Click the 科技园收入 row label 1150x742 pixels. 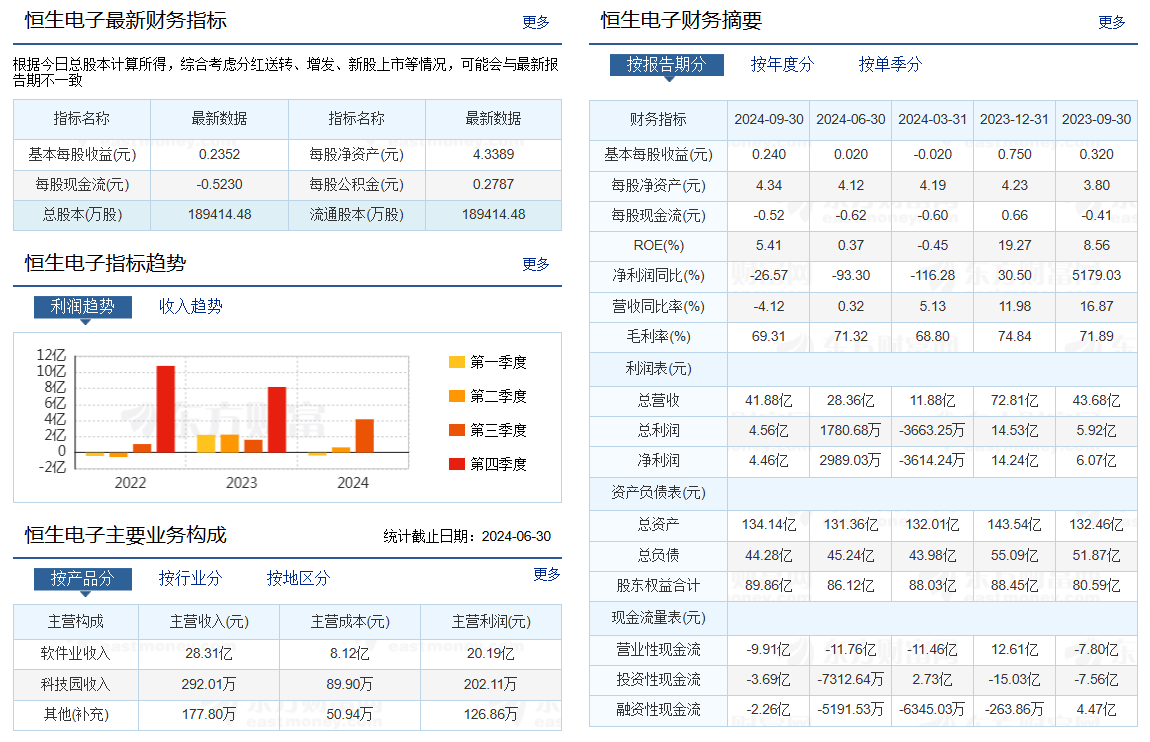click(x=76, y=685)
